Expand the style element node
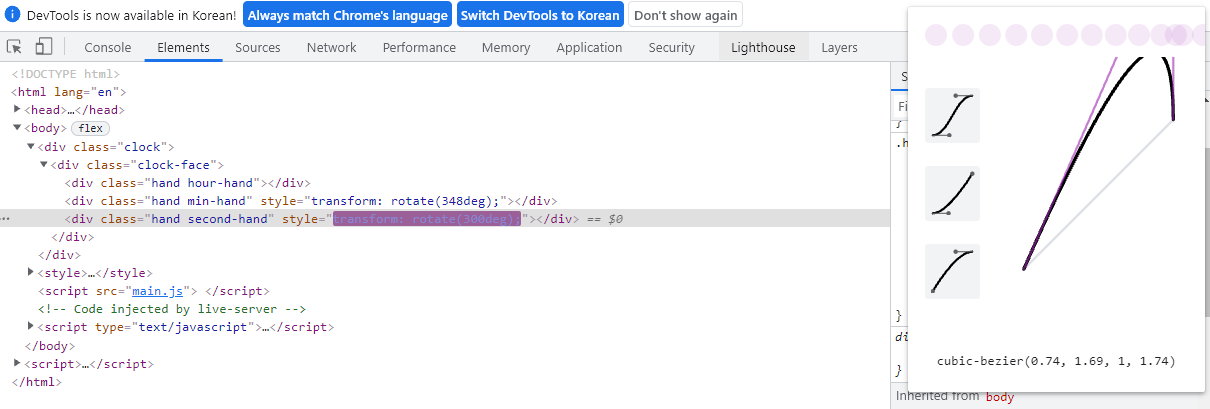 click(30, 272)
